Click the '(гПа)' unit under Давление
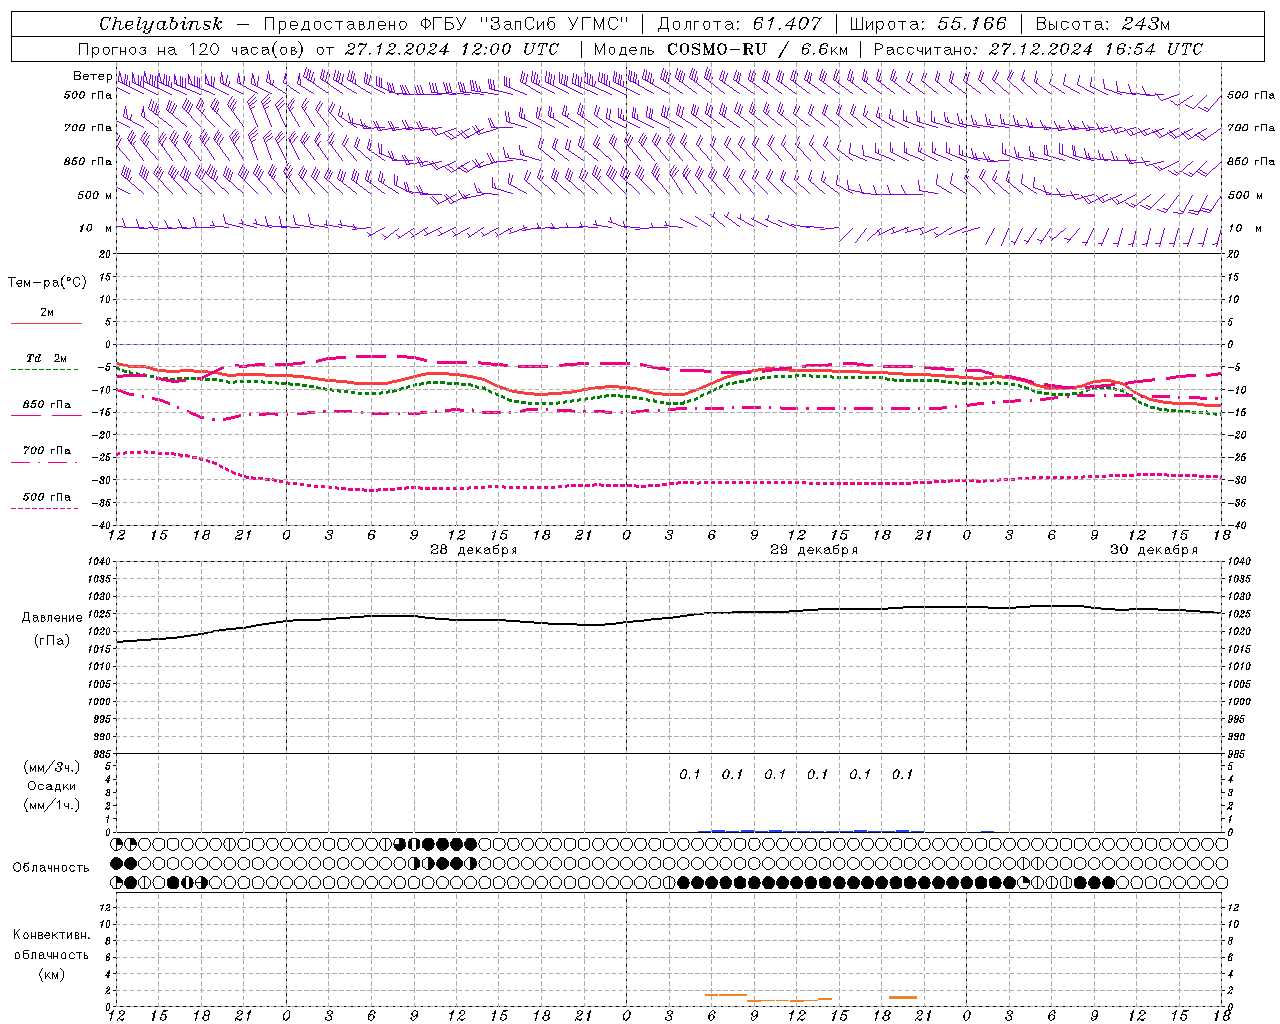Screen dimensions: 1280x1024 pos(50,640)
